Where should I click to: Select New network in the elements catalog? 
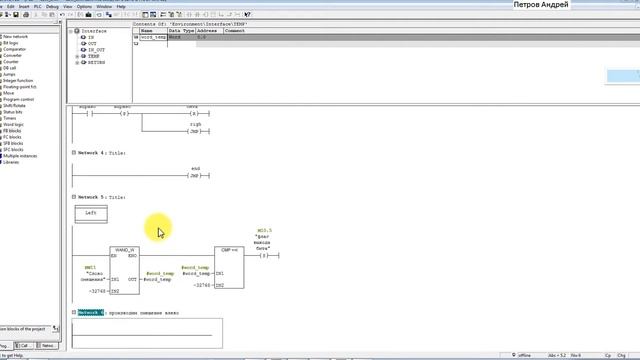(16, 37)
